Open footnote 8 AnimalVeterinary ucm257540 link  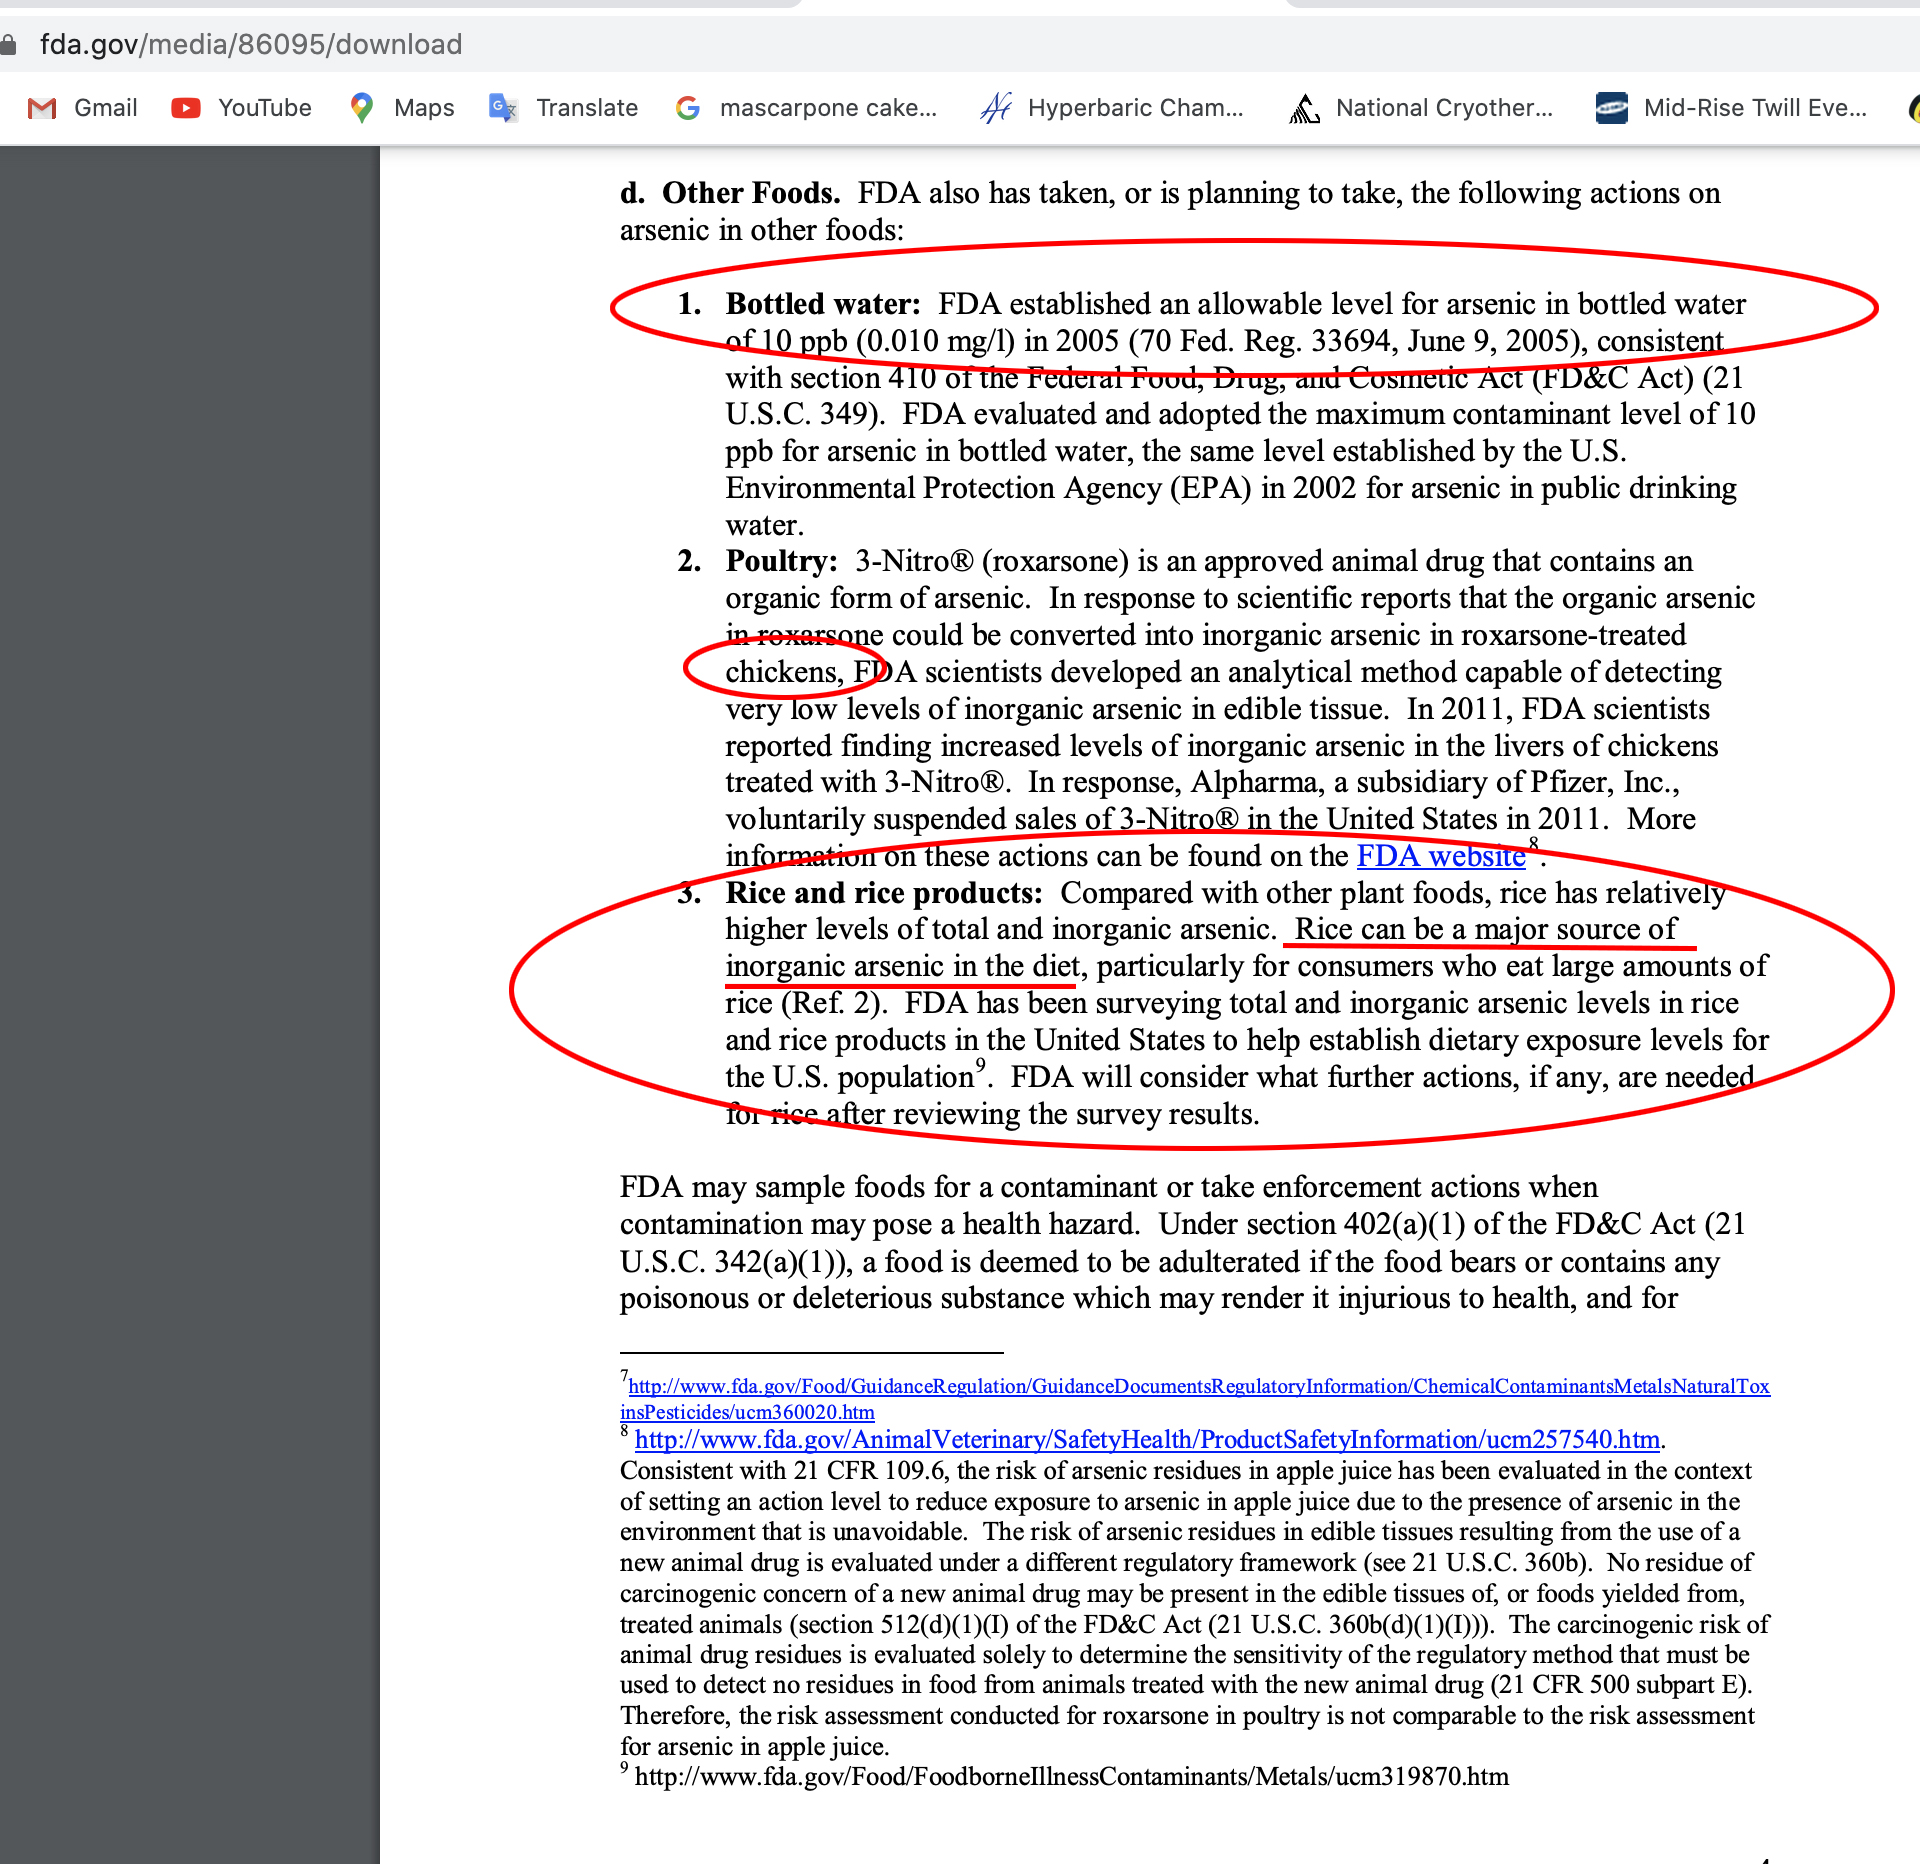[1146, 1439]
